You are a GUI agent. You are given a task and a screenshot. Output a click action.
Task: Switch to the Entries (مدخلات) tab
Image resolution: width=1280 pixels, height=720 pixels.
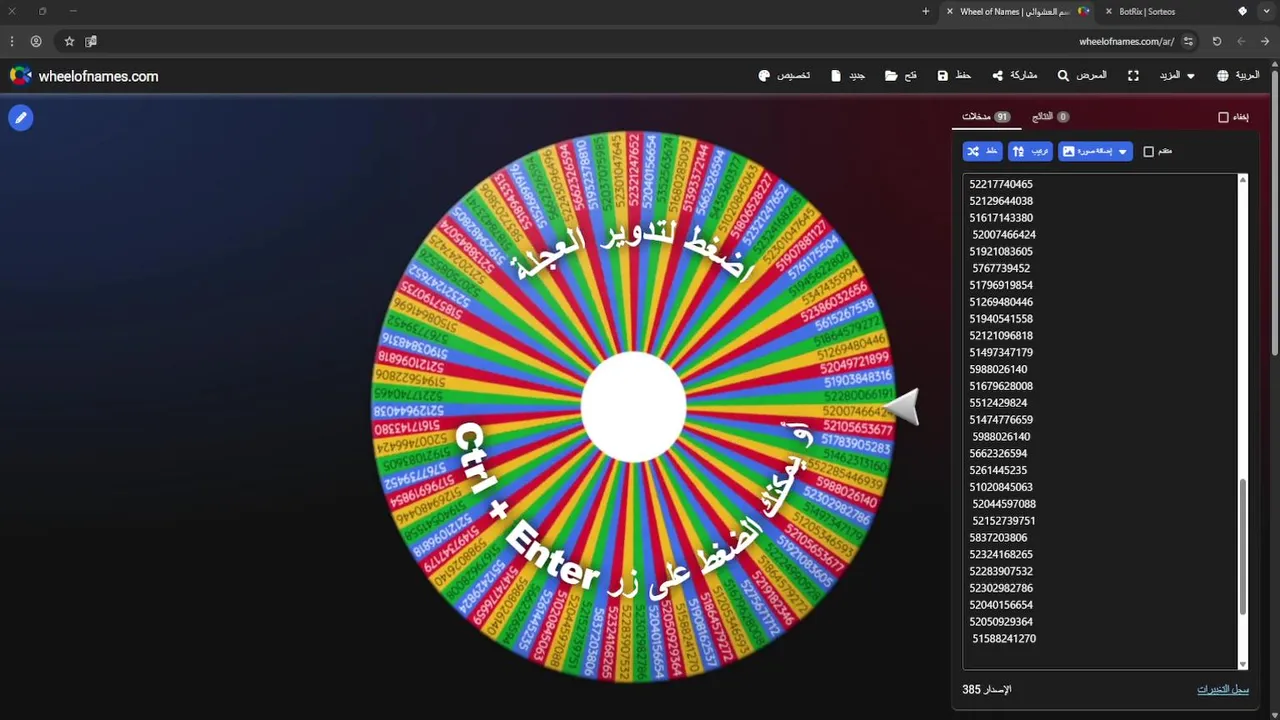pyautogui.click(x=986, y=117)
